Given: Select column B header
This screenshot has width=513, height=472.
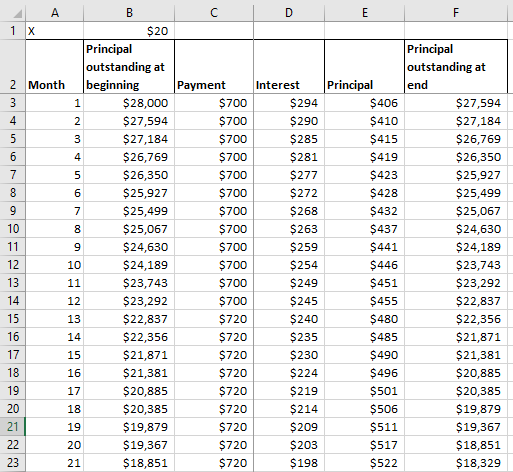Looking at the screenshot, I should point(129,13).
